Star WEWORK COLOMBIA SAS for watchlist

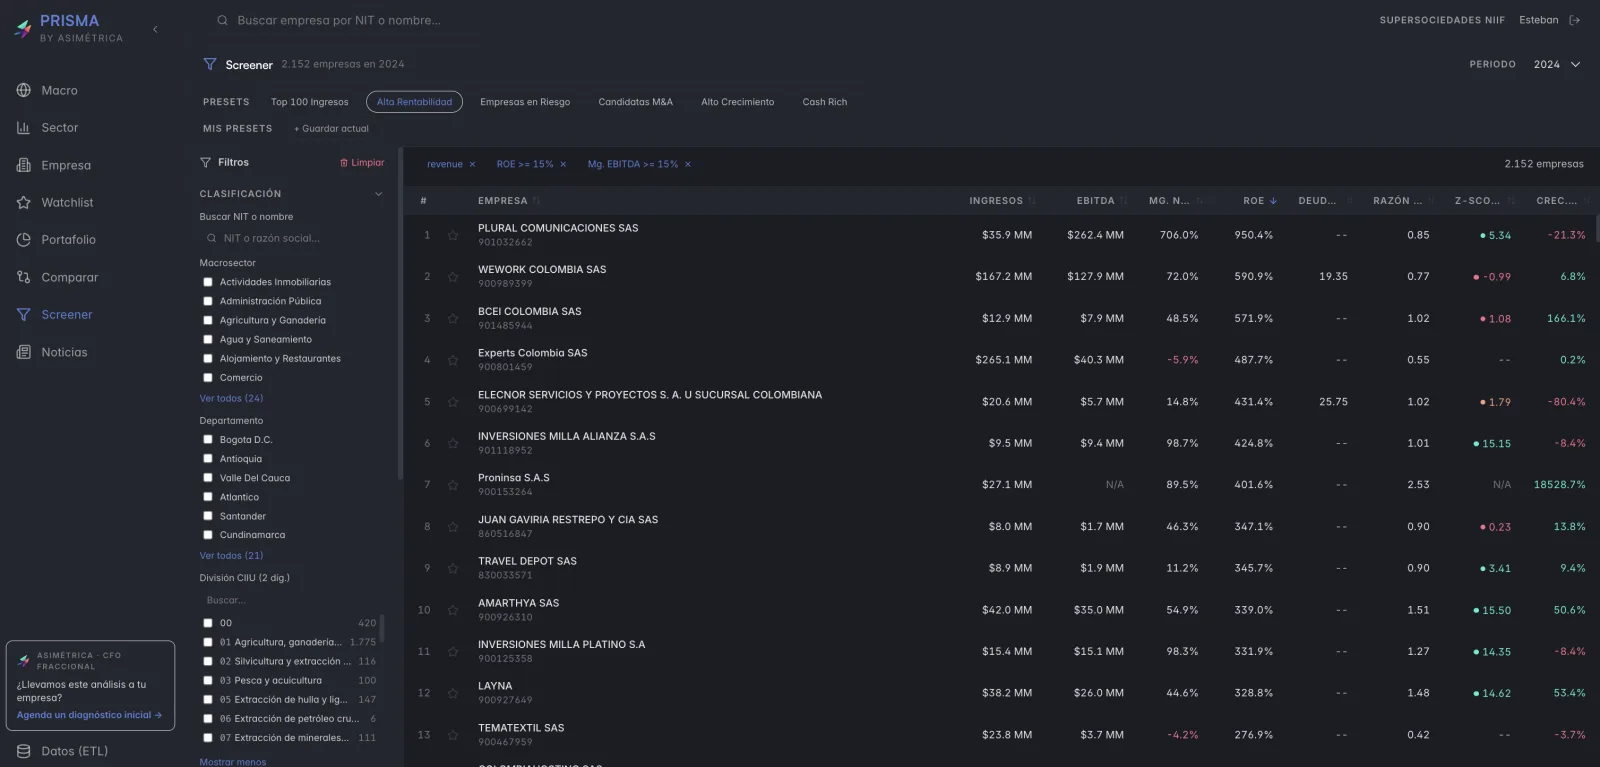tap(453, 277)
